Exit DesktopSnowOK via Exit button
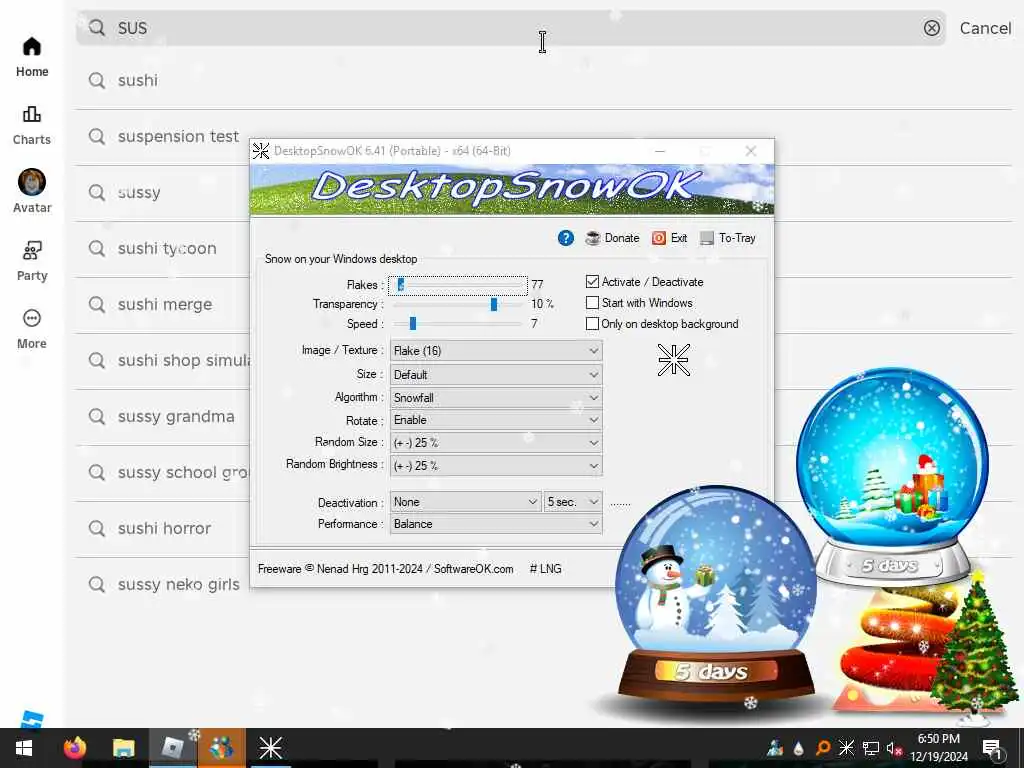This screenshot has height=768, width=1024. 669,238
